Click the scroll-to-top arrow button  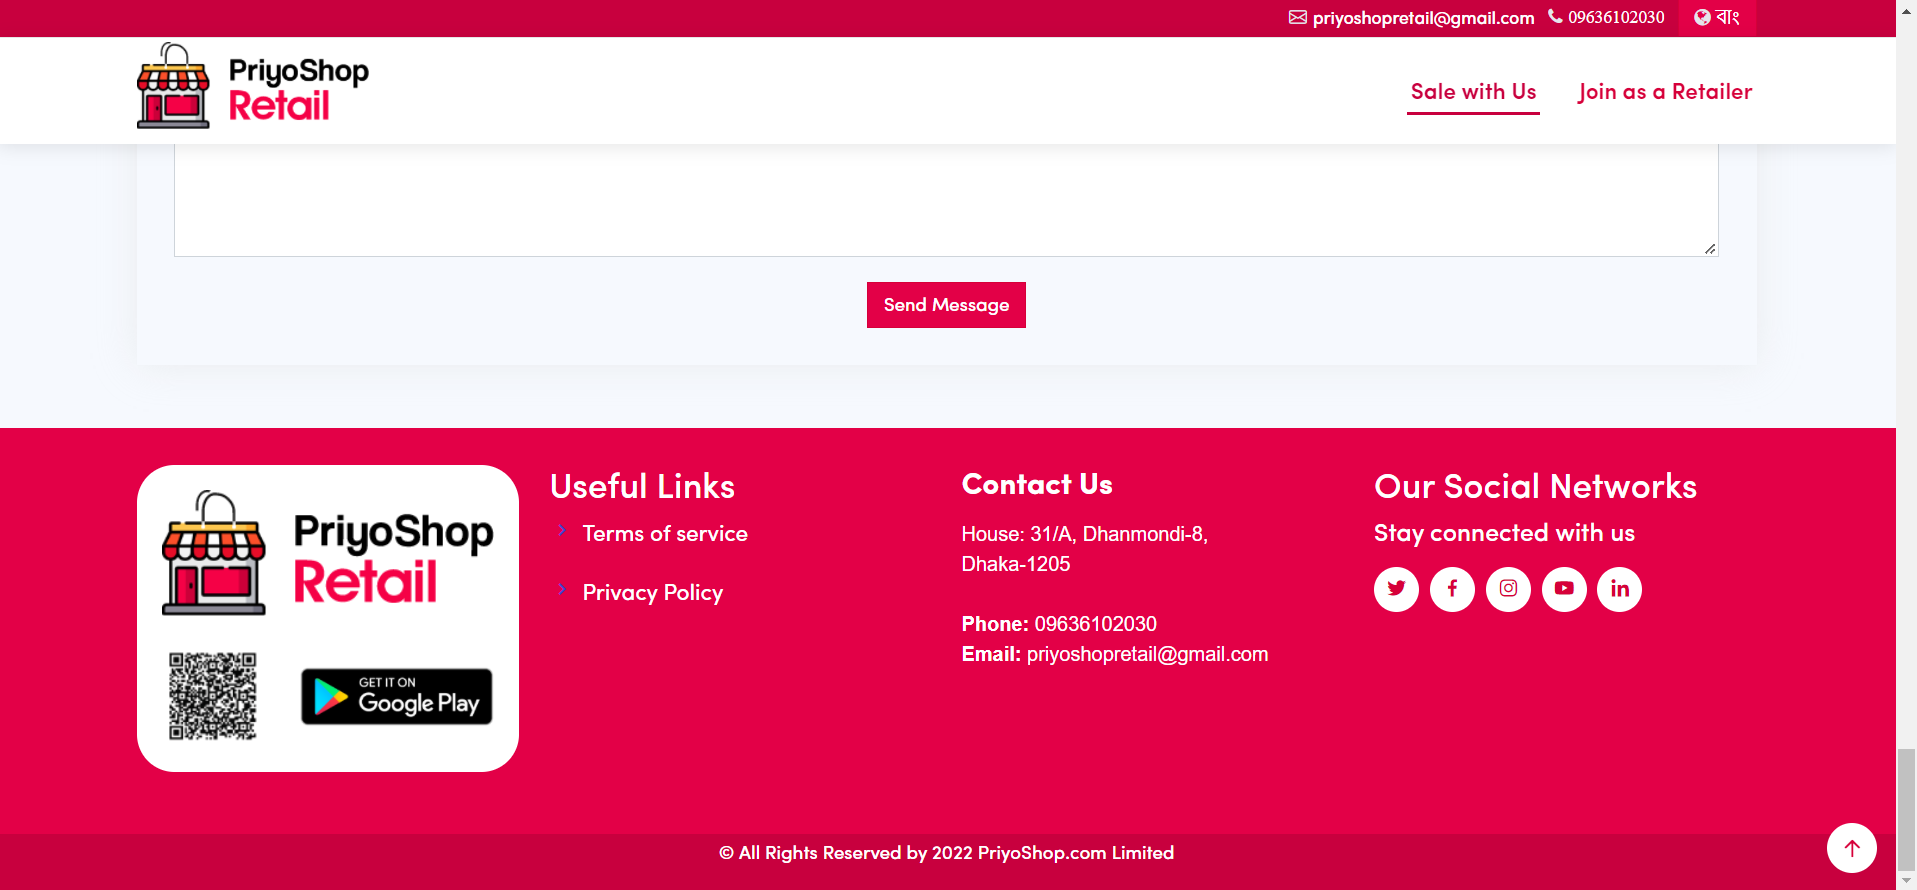point(1851,848)
